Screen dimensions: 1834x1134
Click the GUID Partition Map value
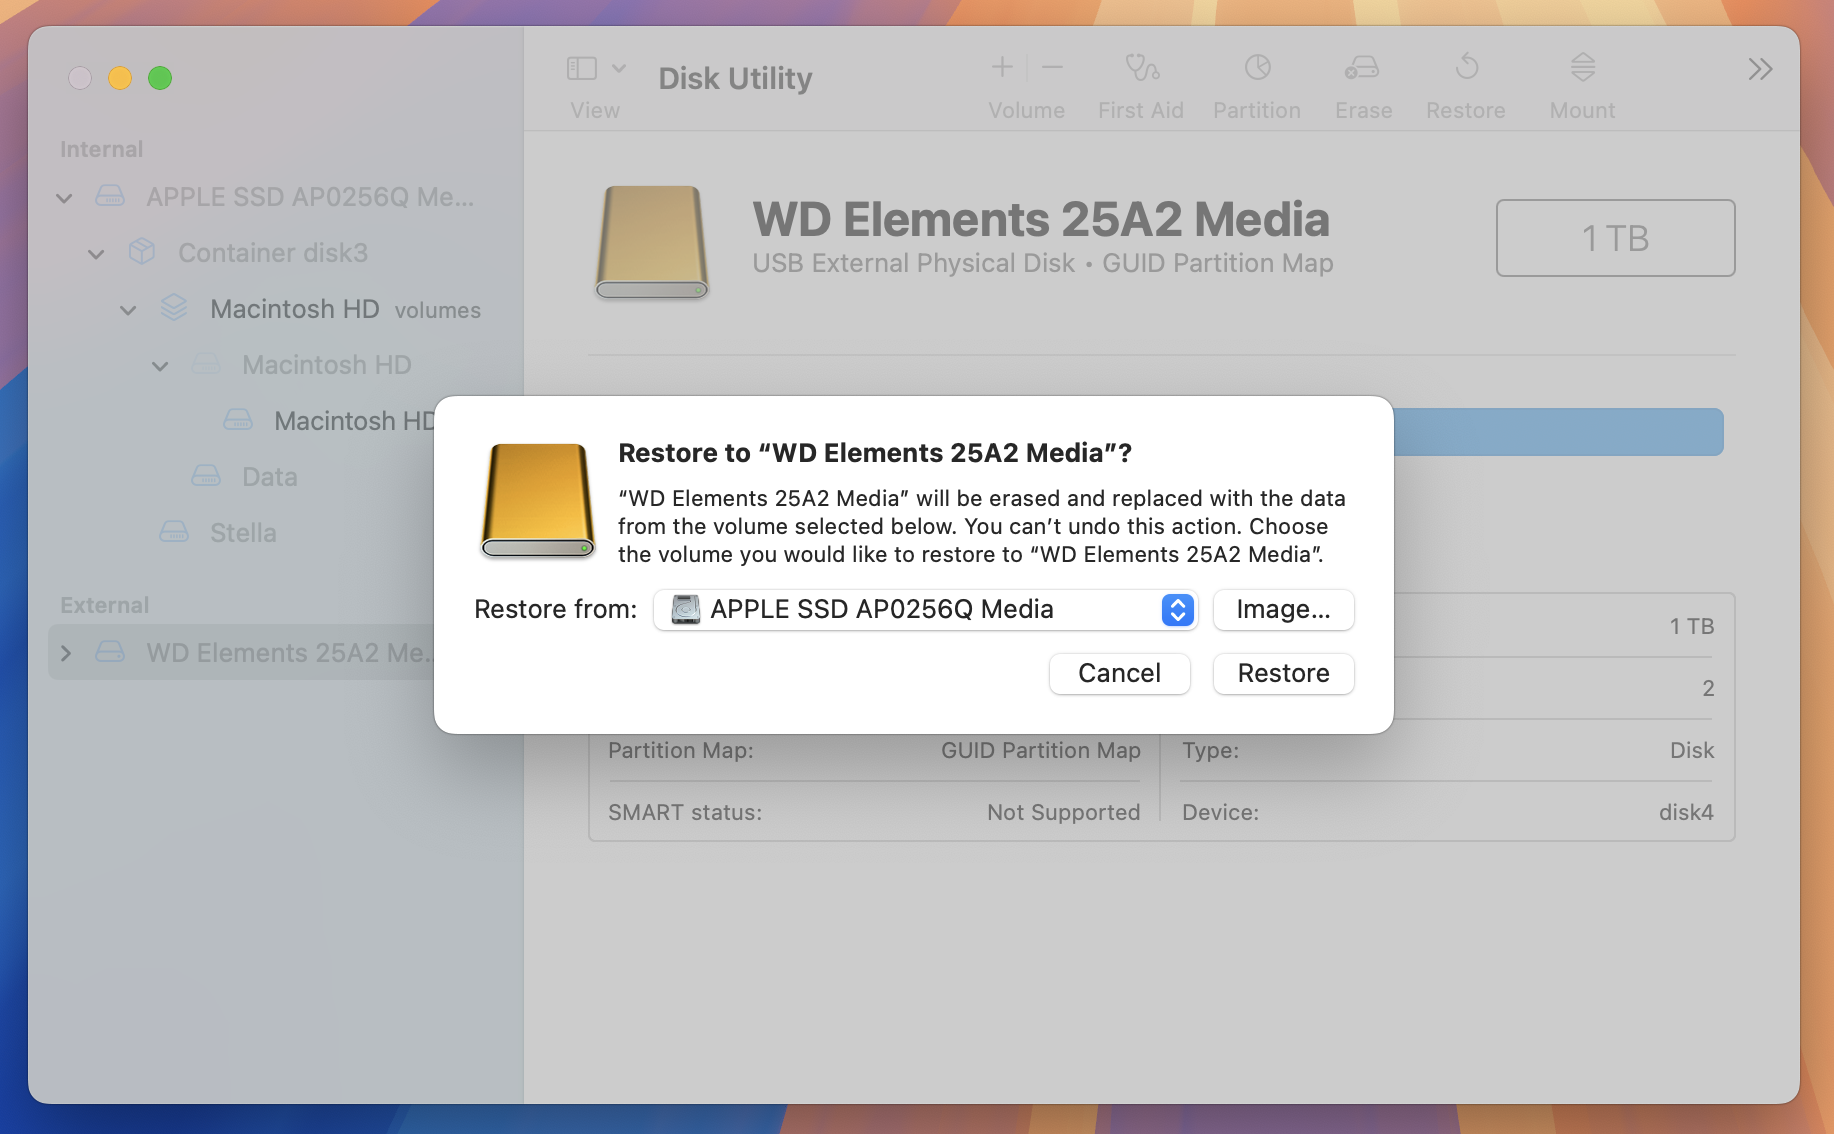tap(1040, 750)
